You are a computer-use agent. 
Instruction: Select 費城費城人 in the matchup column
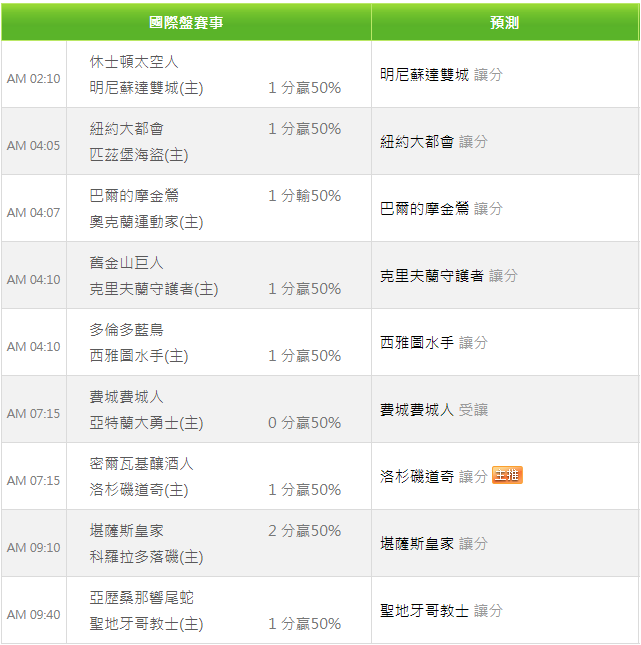coord(127,397)
